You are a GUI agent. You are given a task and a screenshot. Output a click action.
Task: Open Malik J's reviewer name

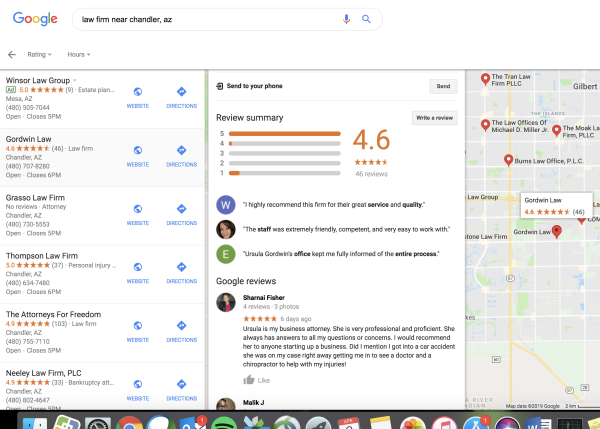coord(253,402)
